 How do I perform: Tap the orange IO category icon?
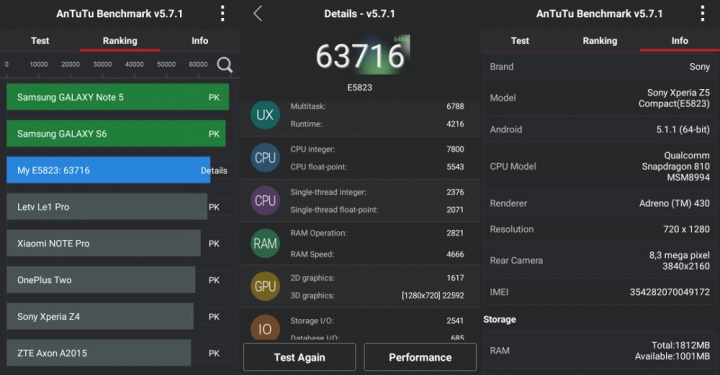pos(265,328)
